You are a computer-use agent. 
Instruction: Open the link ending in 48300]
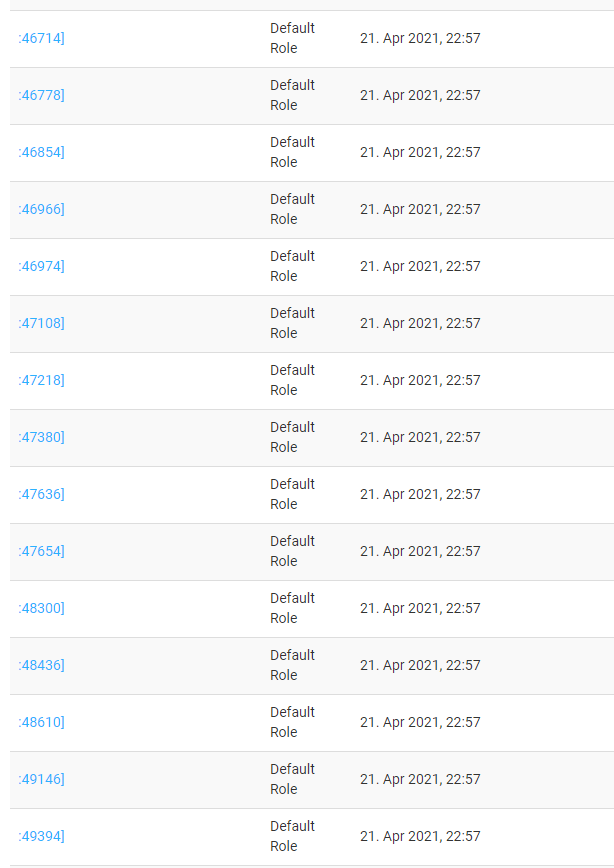pyautogui.click(x=42, y=608)
